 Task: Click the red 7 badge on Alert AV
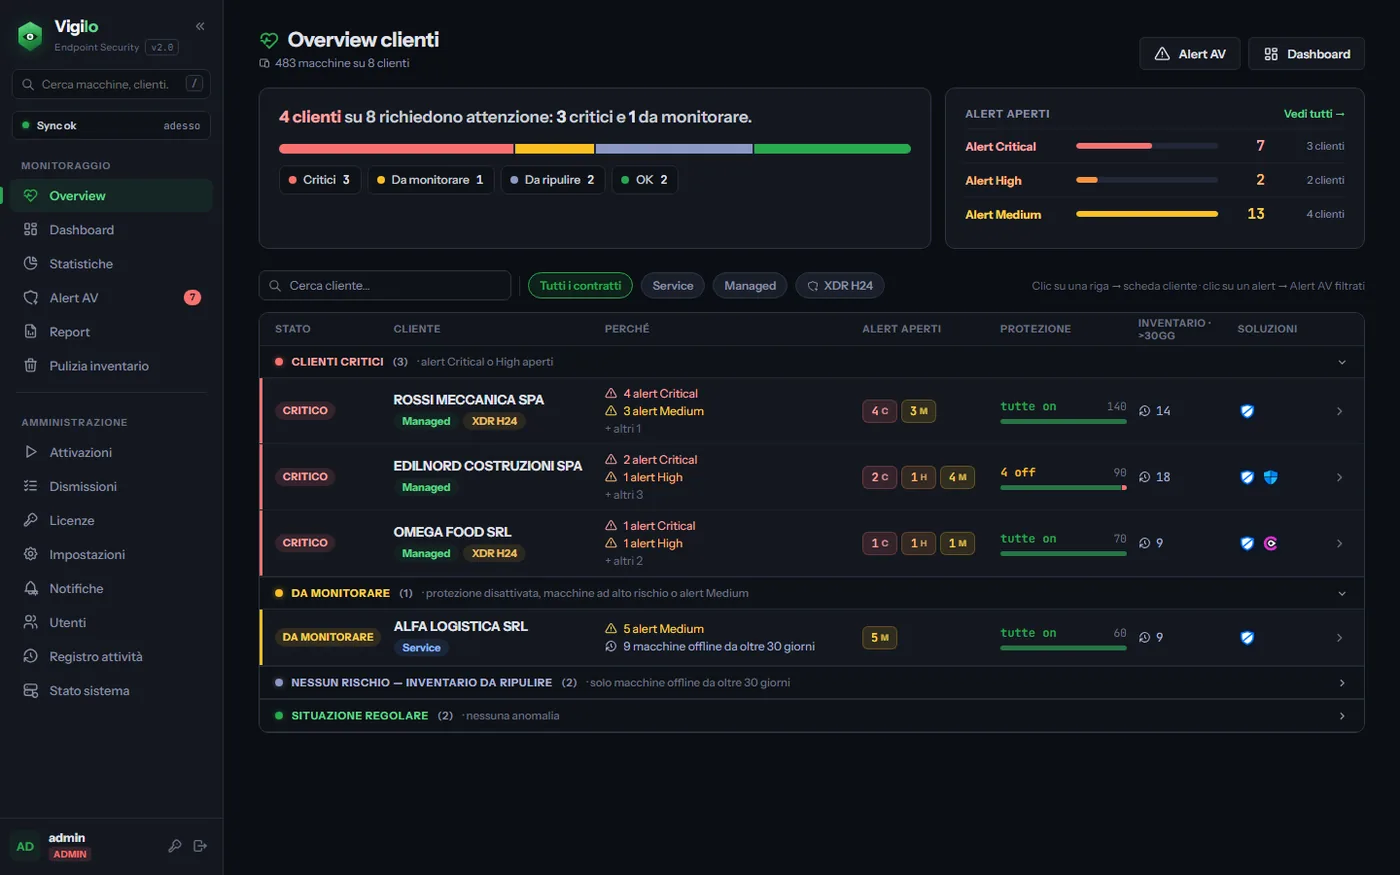[193, 297]
